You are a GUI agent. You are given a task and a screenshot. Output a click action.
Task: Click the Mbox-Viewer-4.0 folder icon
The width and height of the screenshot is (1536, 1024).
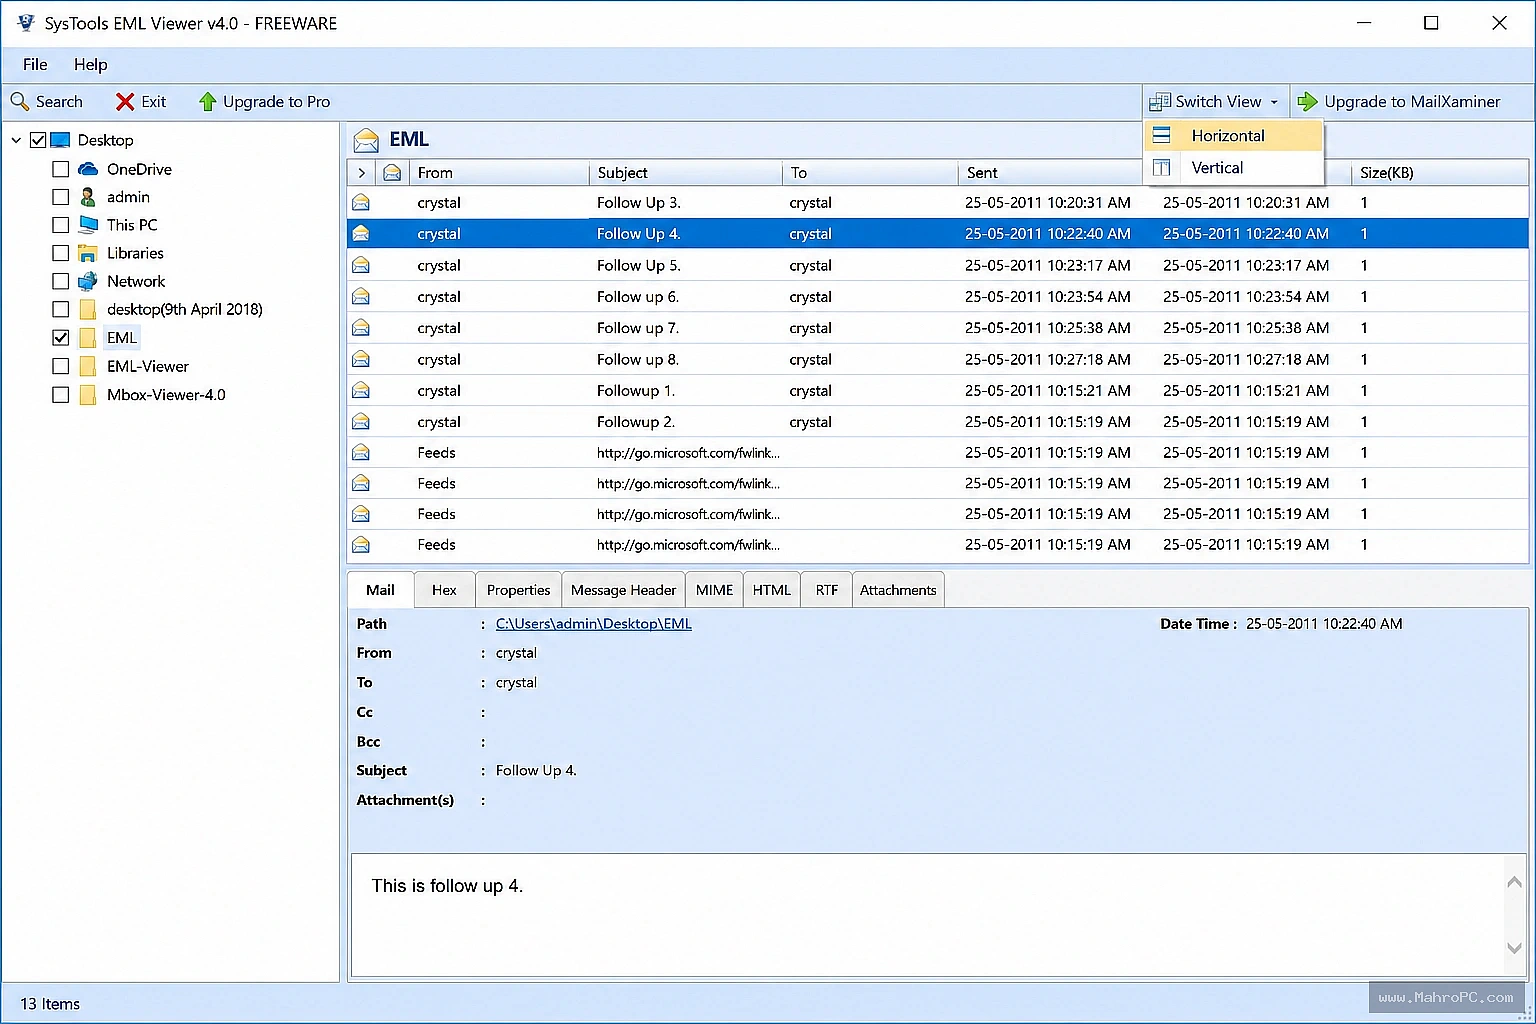point(88,395)
